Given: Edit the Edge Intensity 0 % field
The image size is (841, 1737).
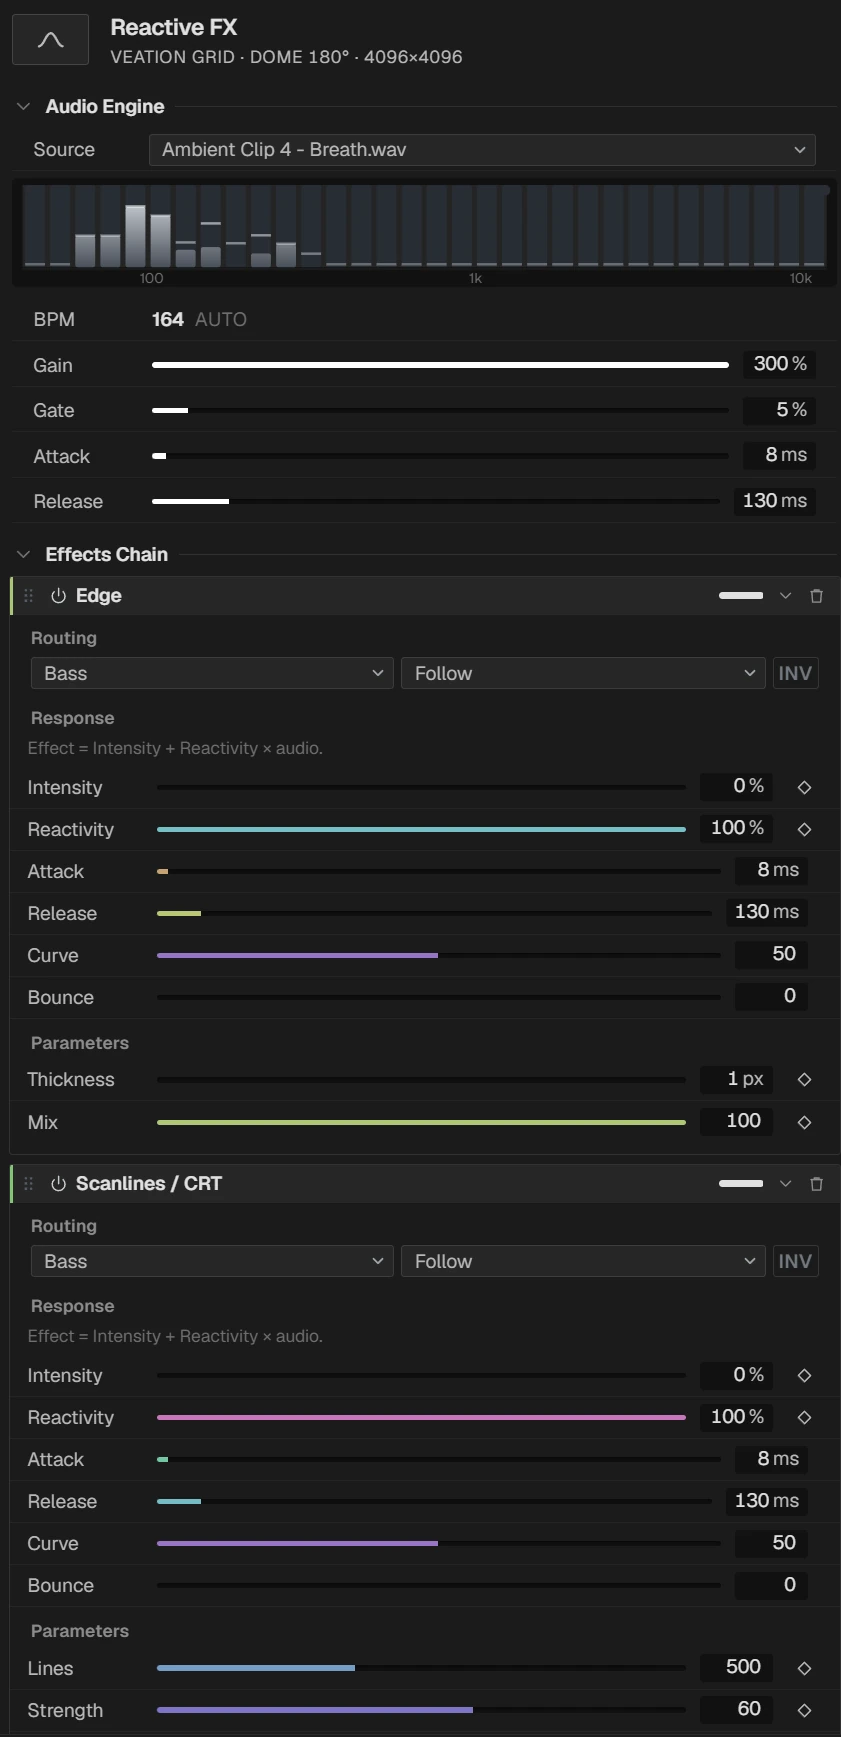Looking at the screenshot, I should click(738, 786).
